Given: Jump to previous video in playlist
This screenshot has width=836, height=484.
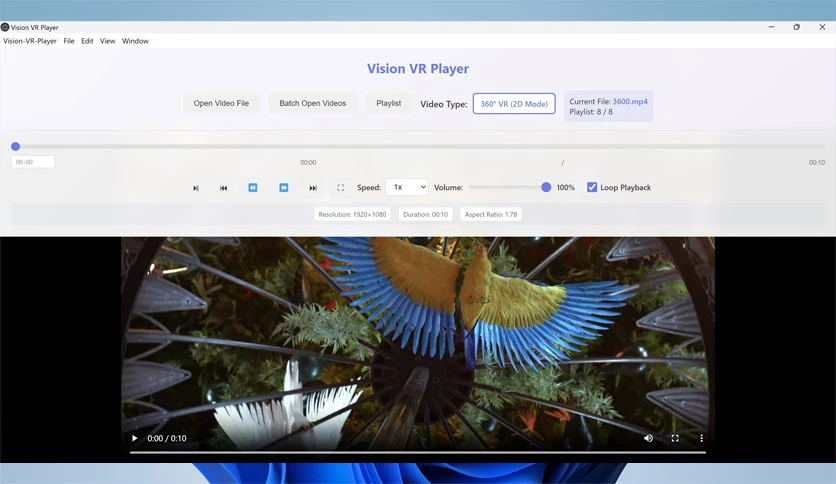Looking at the screenshot, I should pos(223,188).
